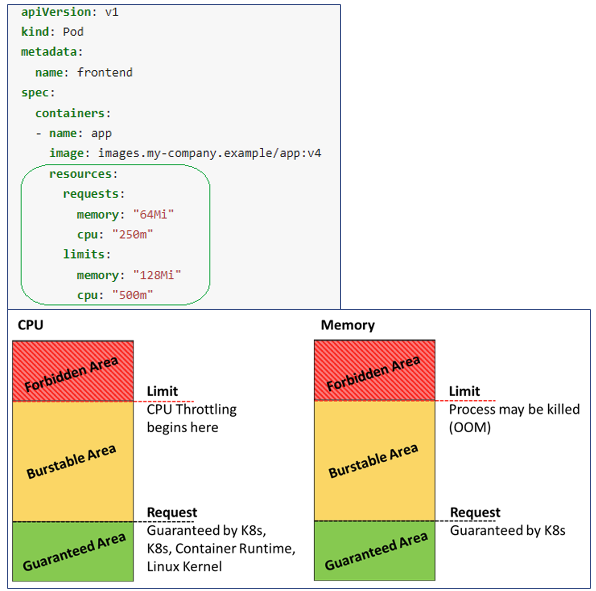Click the limits cpu value "500m"

point(132,295)
